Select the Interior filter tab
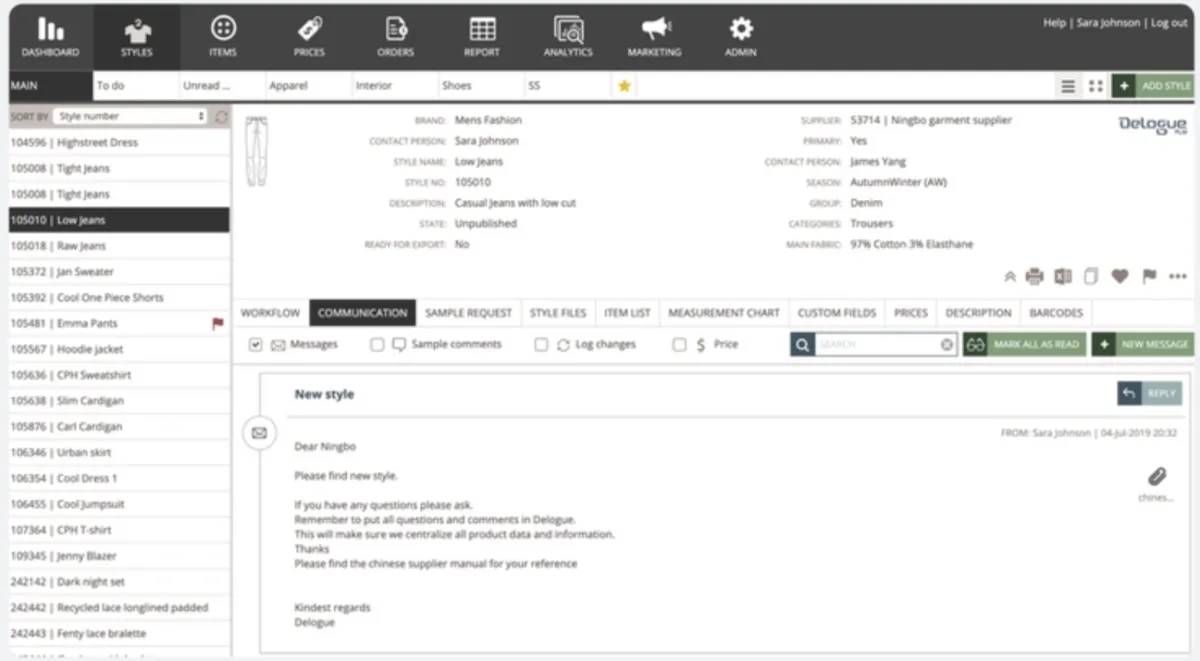This screenshot has height=661, width=1200. click(x=394, y=86)
